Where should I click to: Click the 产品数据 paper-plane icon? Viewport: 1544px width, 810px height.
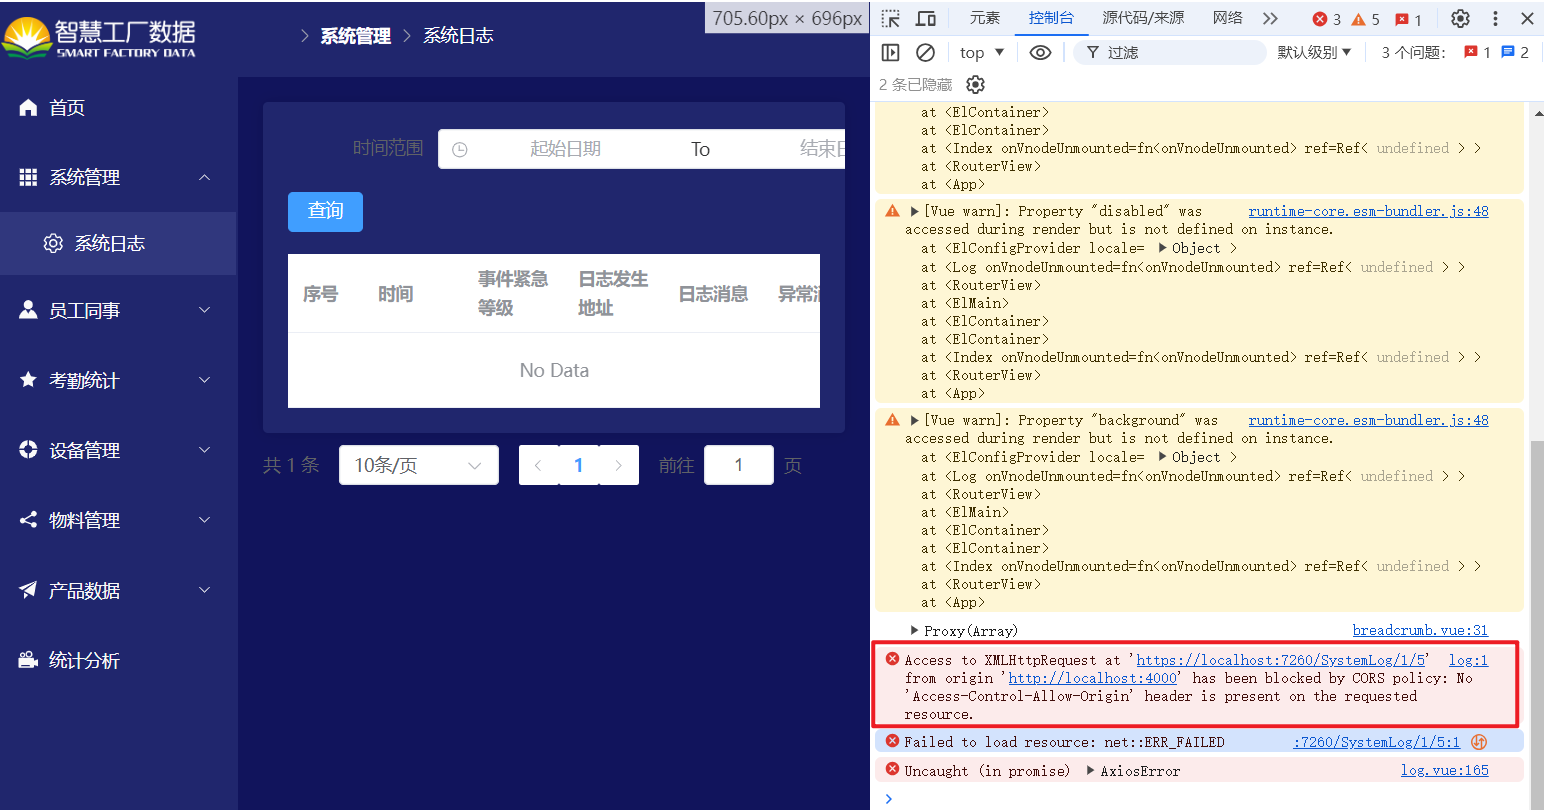28,590
